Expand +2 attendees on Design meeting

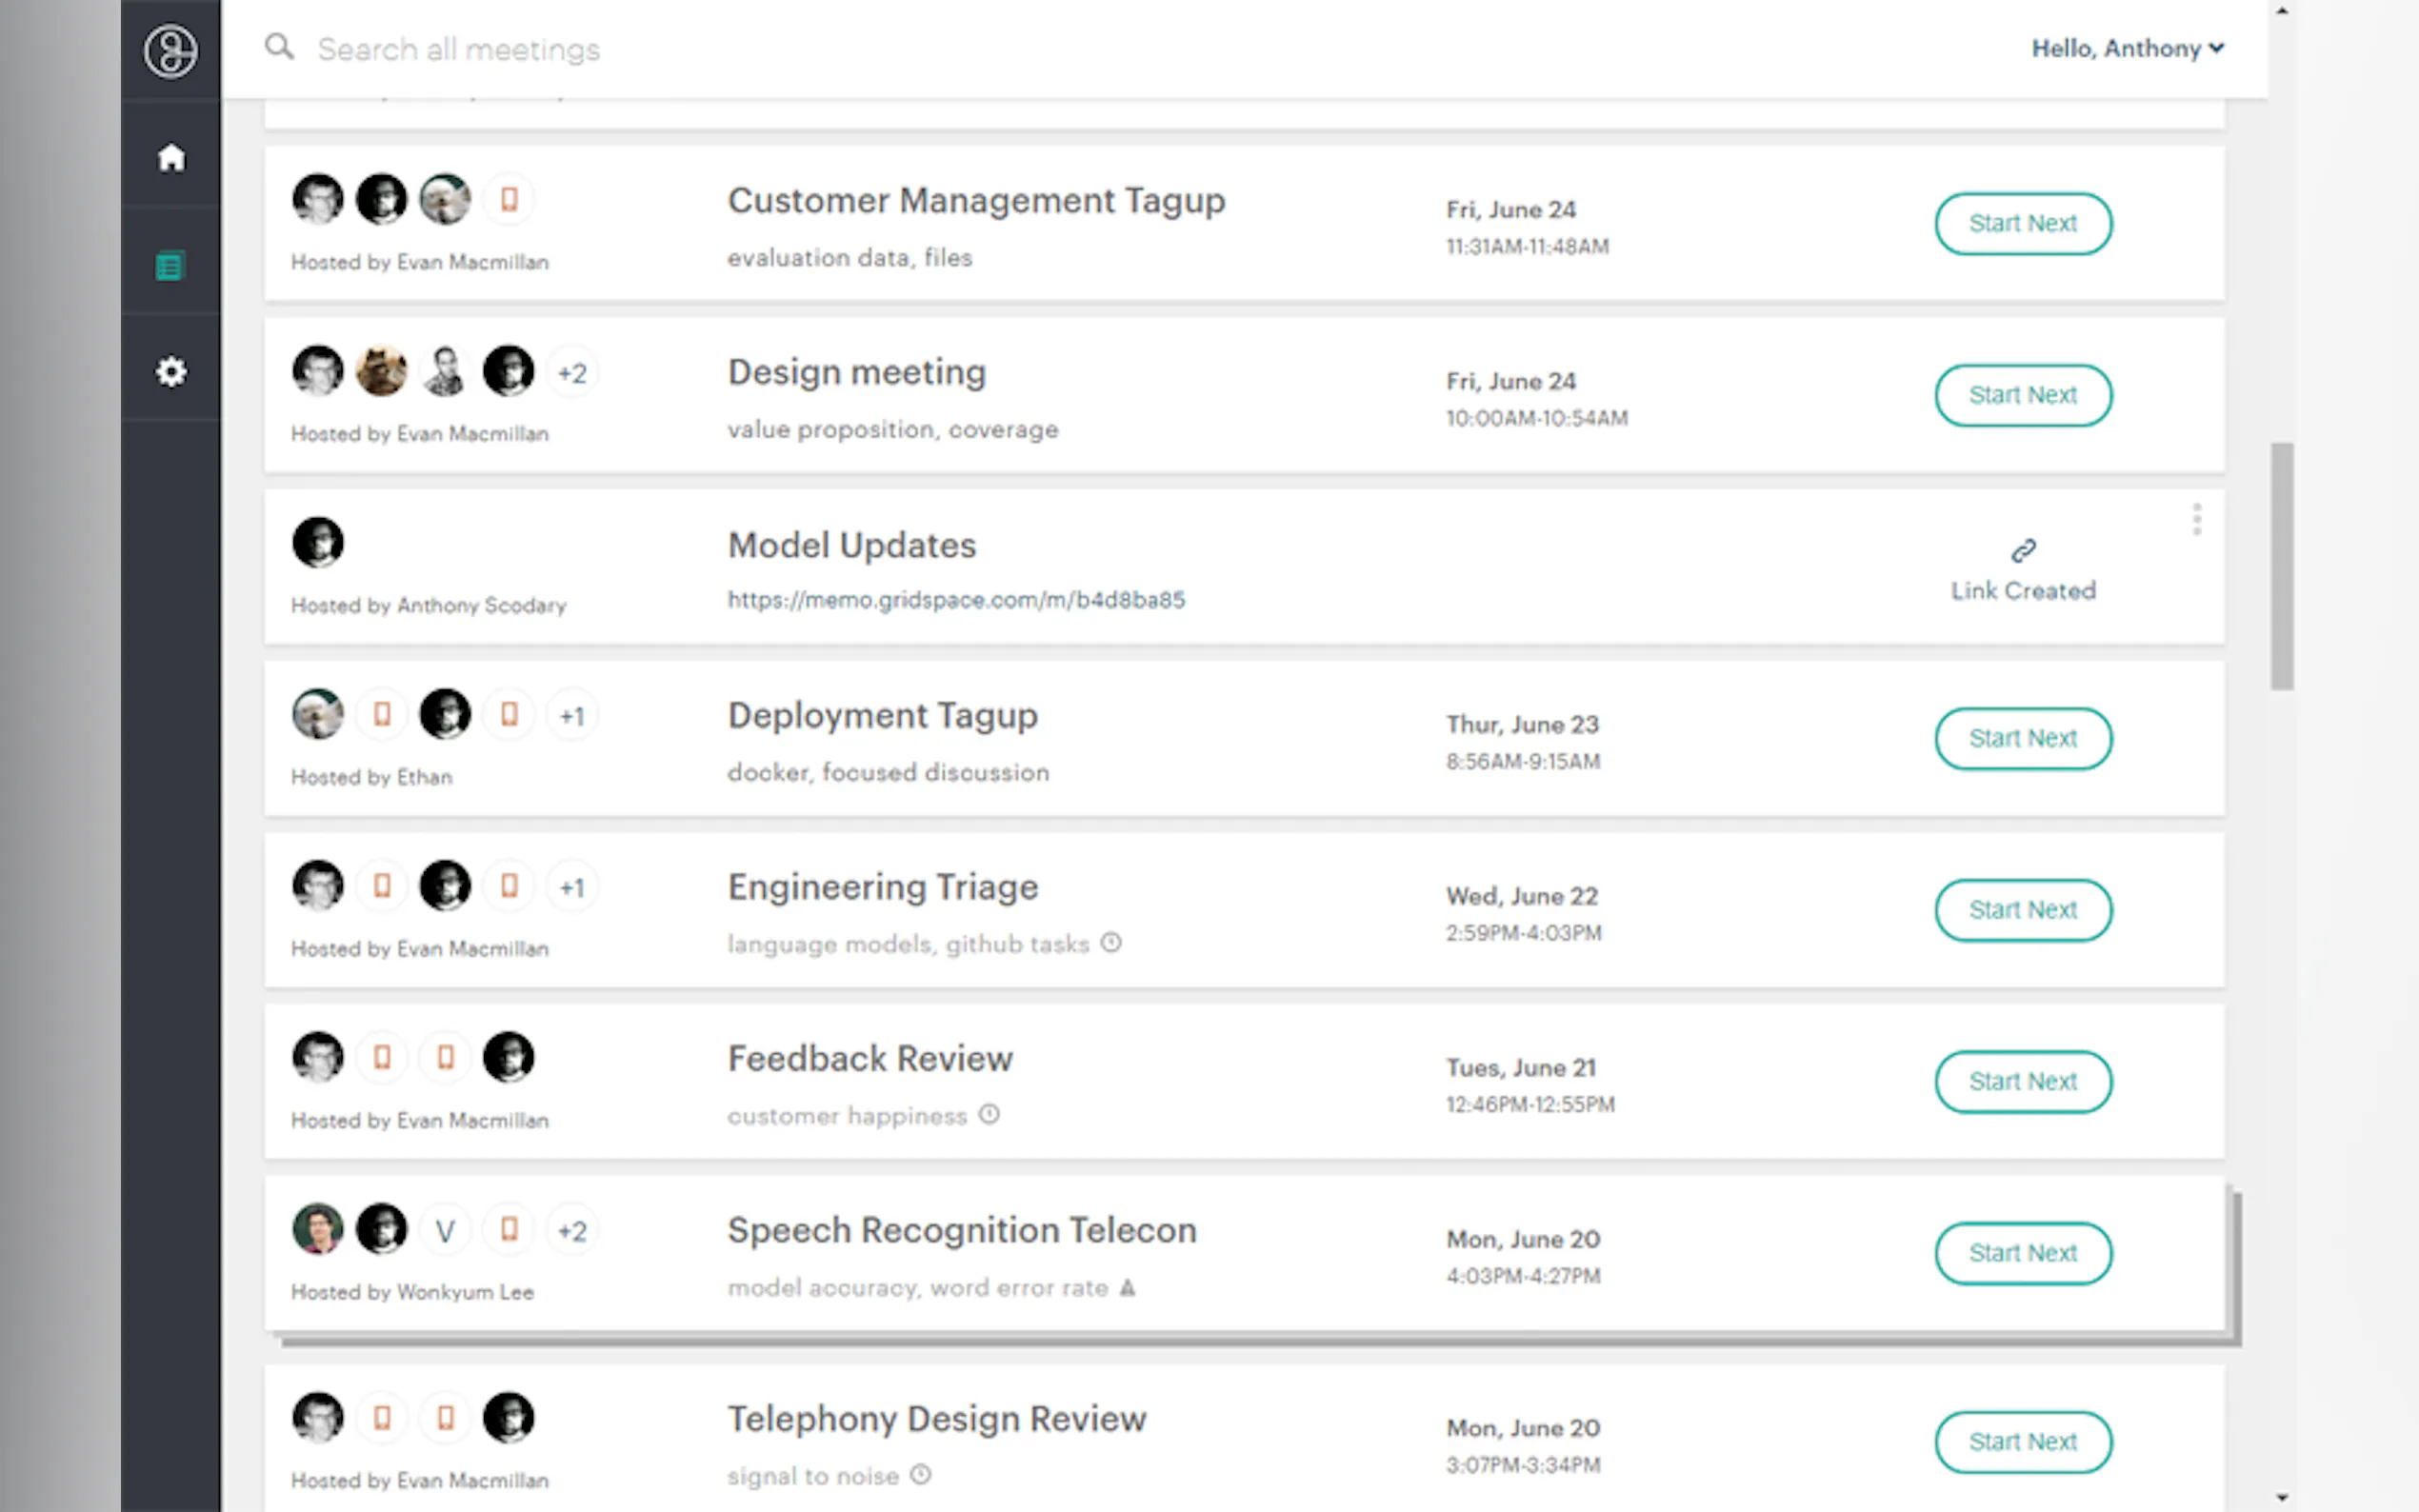coord(572,373)
